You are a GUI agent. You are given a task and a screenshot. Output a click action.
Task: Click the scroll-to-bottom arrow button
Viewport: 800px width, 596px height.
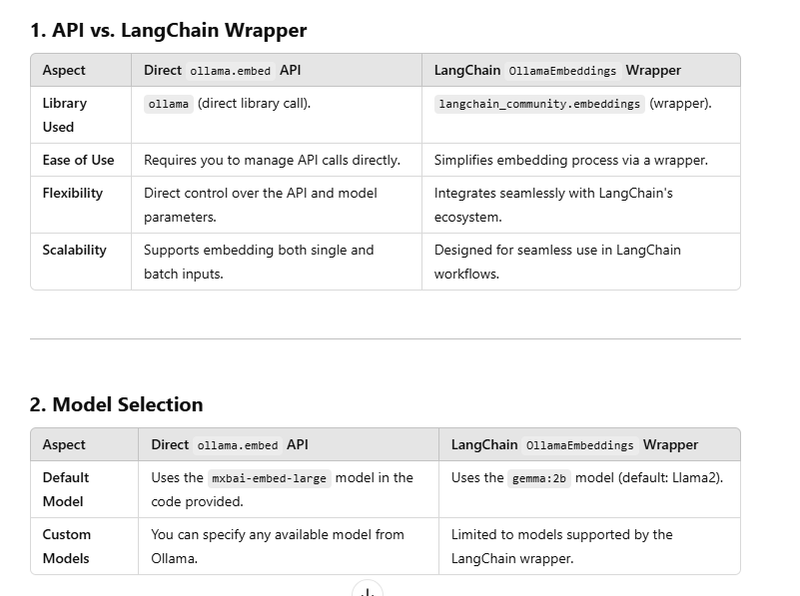367,590
